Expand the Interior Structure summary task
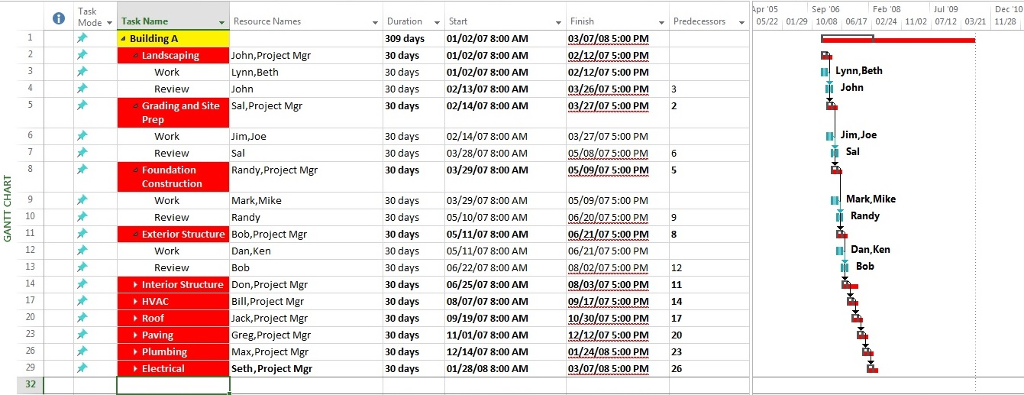The height and width of the screenshot is (395, 1024). click(135, 285)
